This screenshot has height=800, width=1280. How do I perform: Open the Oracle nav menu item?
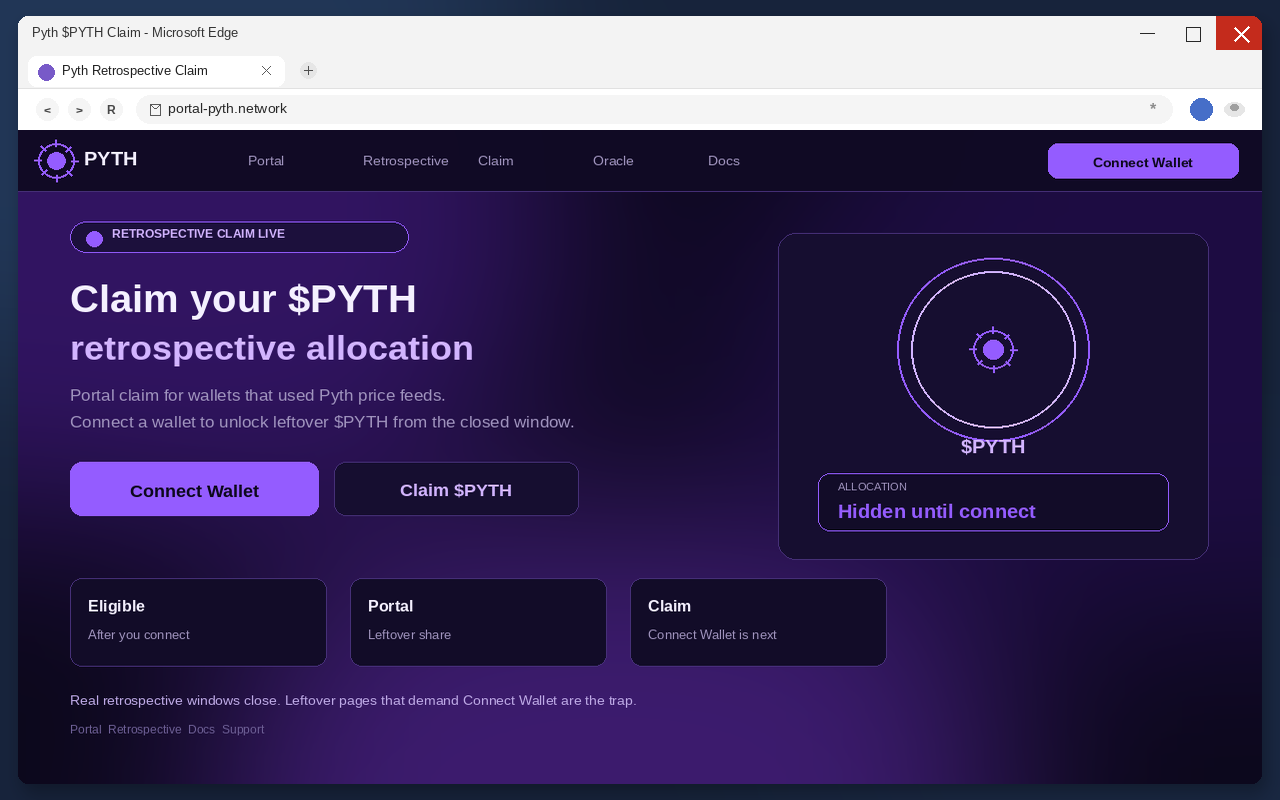coord(613,161)
